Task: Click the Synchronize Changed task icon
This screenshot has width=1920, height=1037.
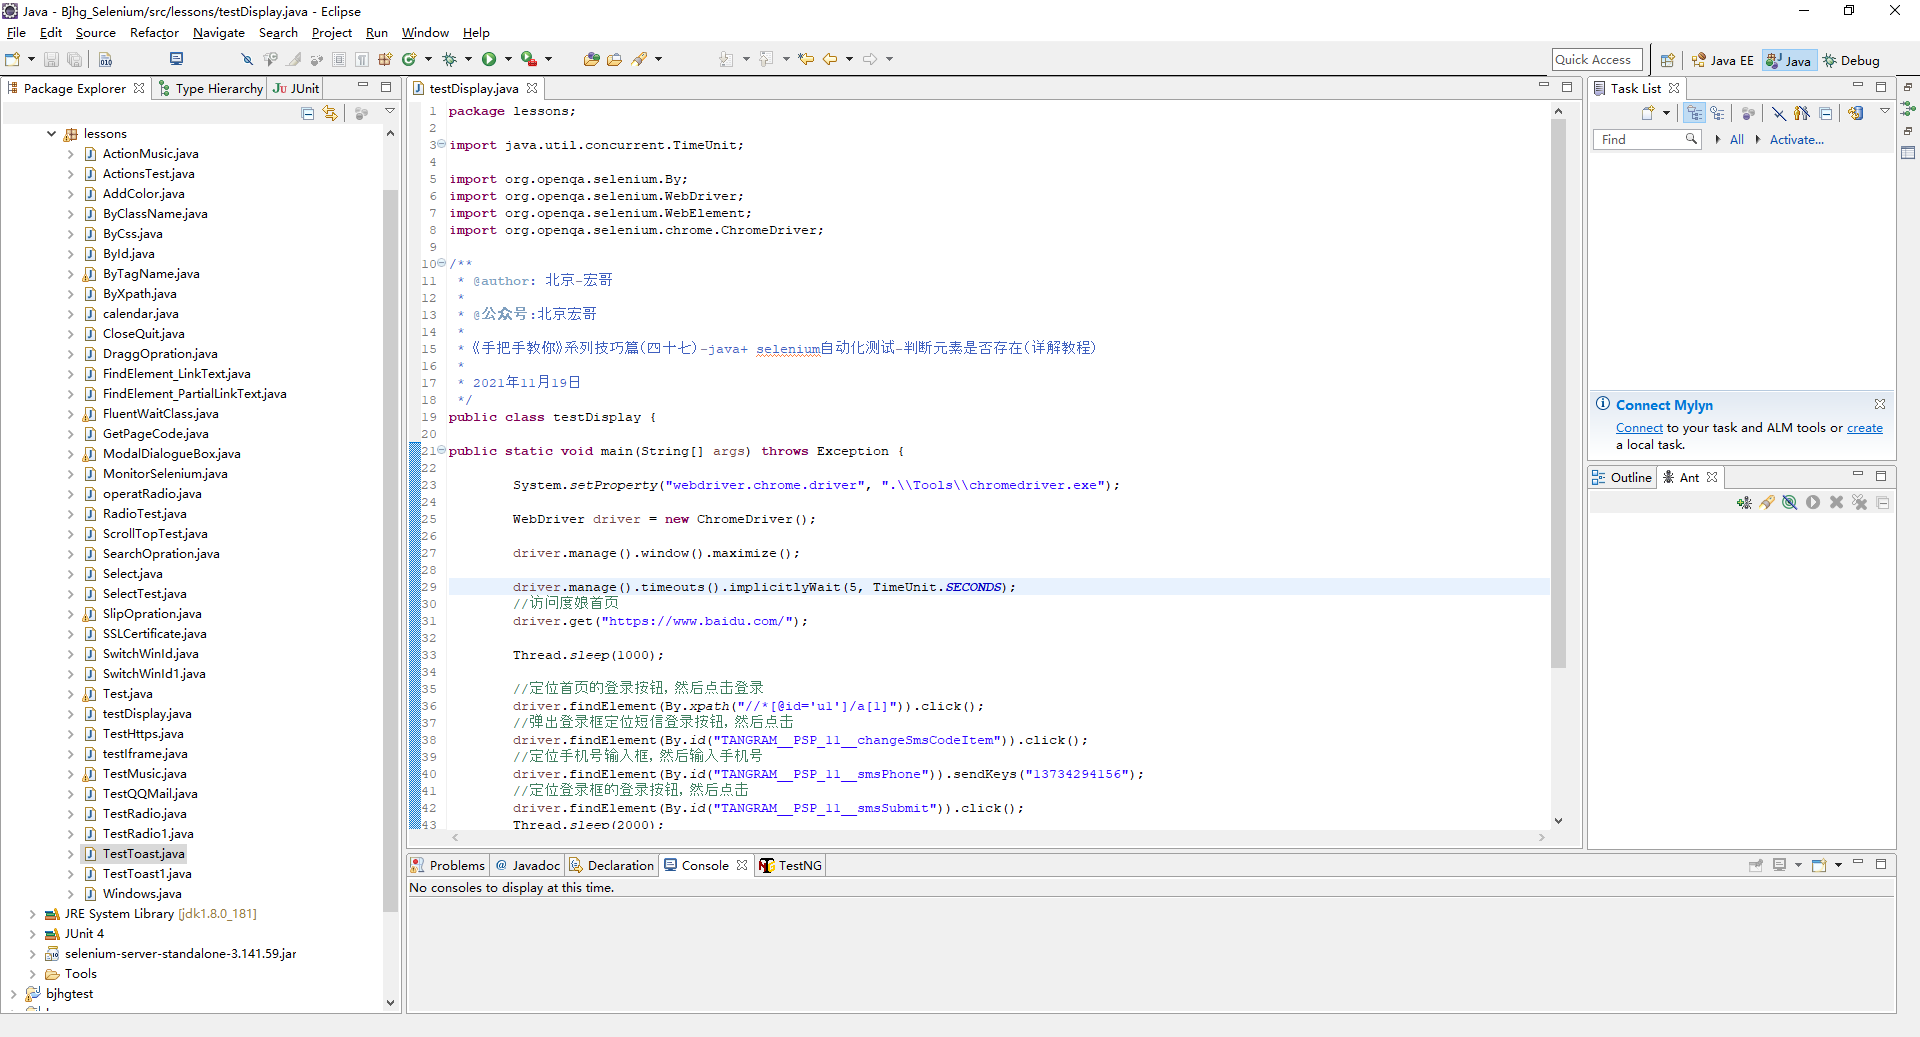Action: pyautogui.click(x=1855, y=114)
